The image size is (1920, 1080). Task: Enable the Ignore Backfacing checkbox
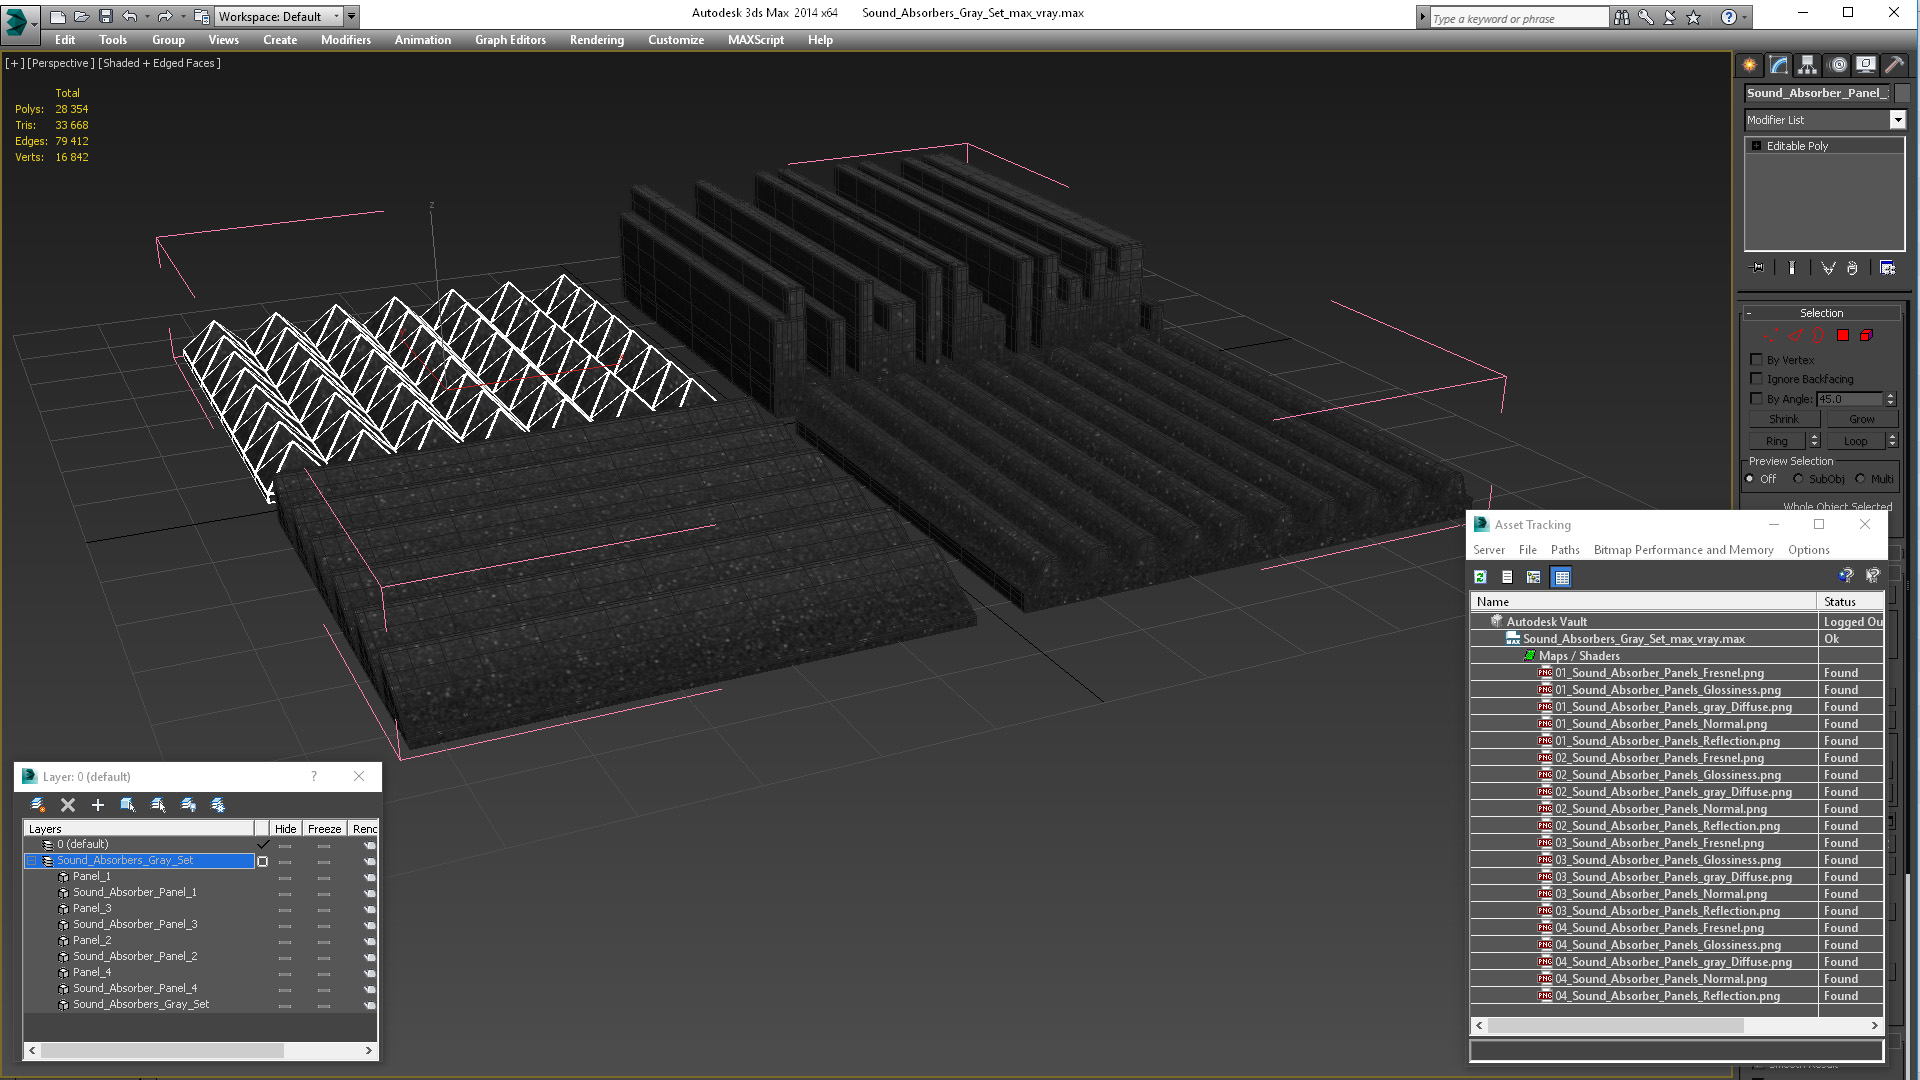[1756, 379]
